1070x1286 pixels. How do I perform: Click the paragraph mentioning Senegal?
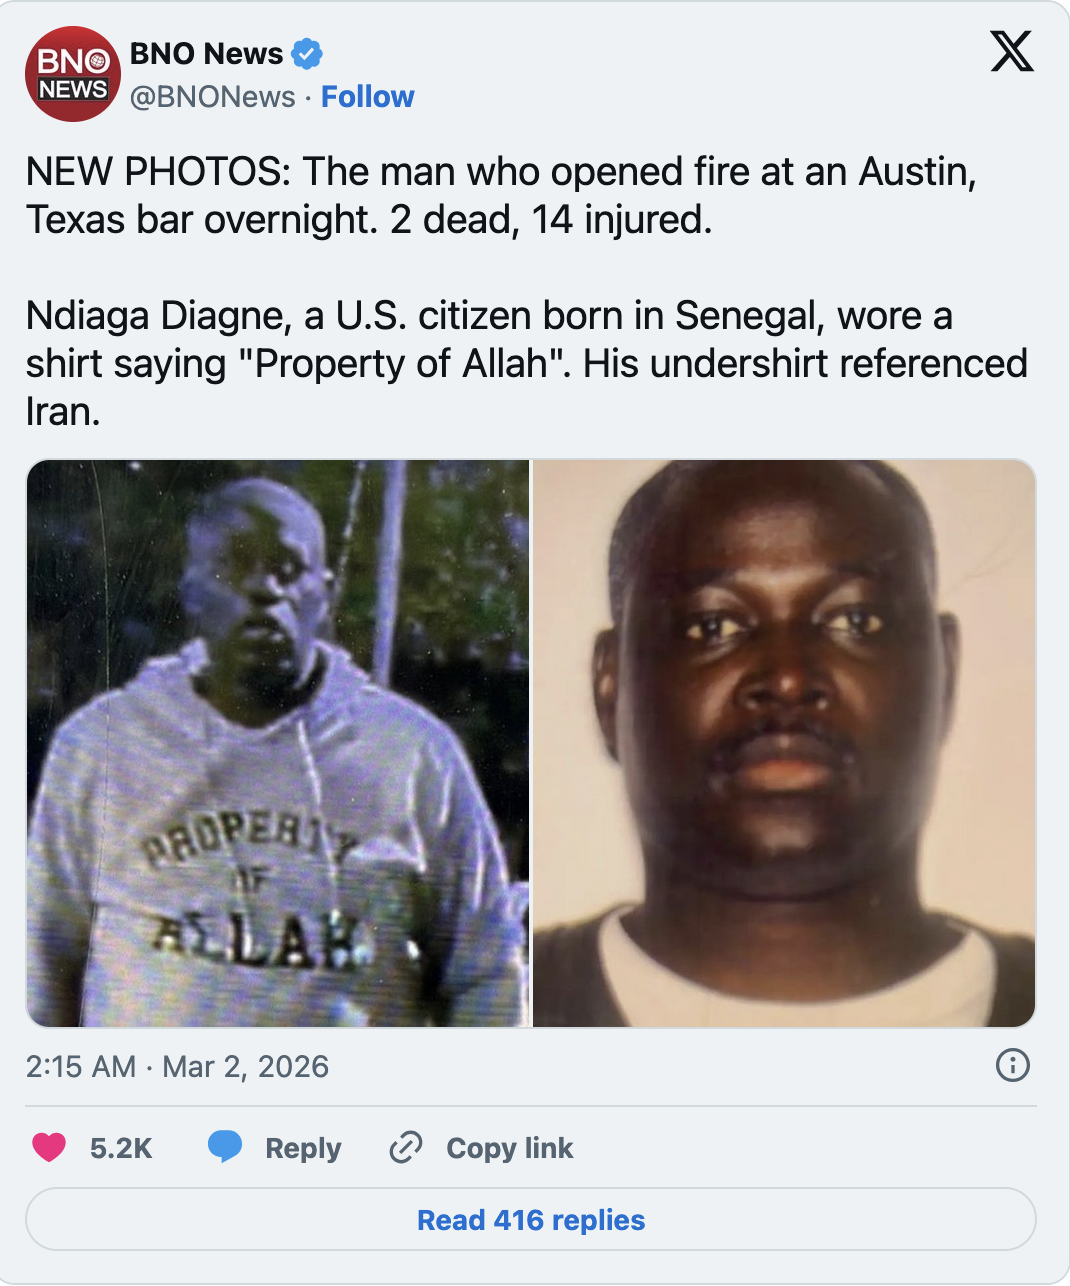click(x=527, y=363)
